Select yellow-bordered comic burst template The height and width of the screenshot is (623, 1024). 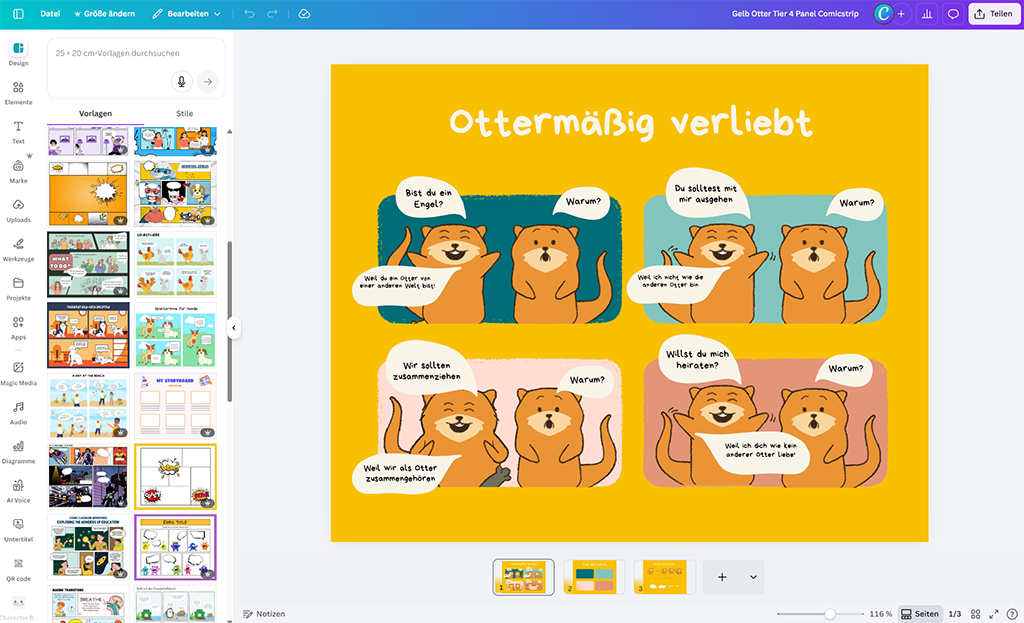pyautogui.click(x=175, y=477)
